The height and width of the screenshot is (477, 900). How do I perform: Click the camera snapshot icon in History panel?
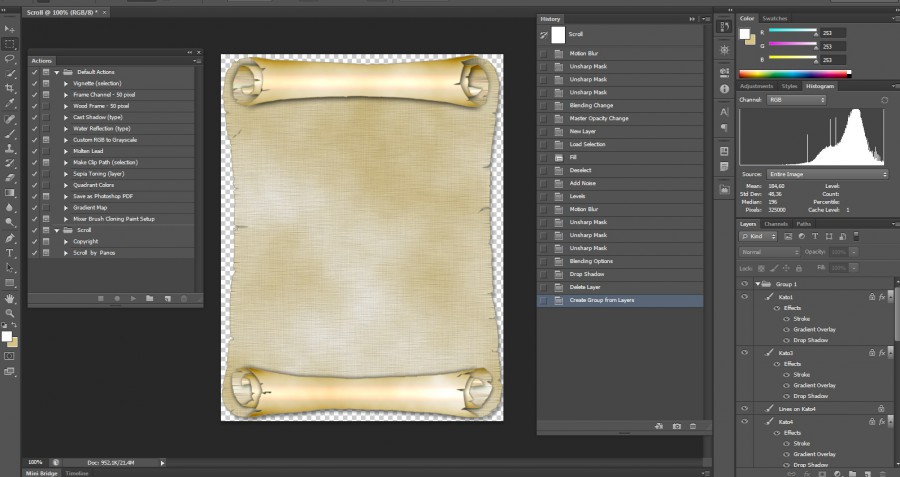coord(676,426)
